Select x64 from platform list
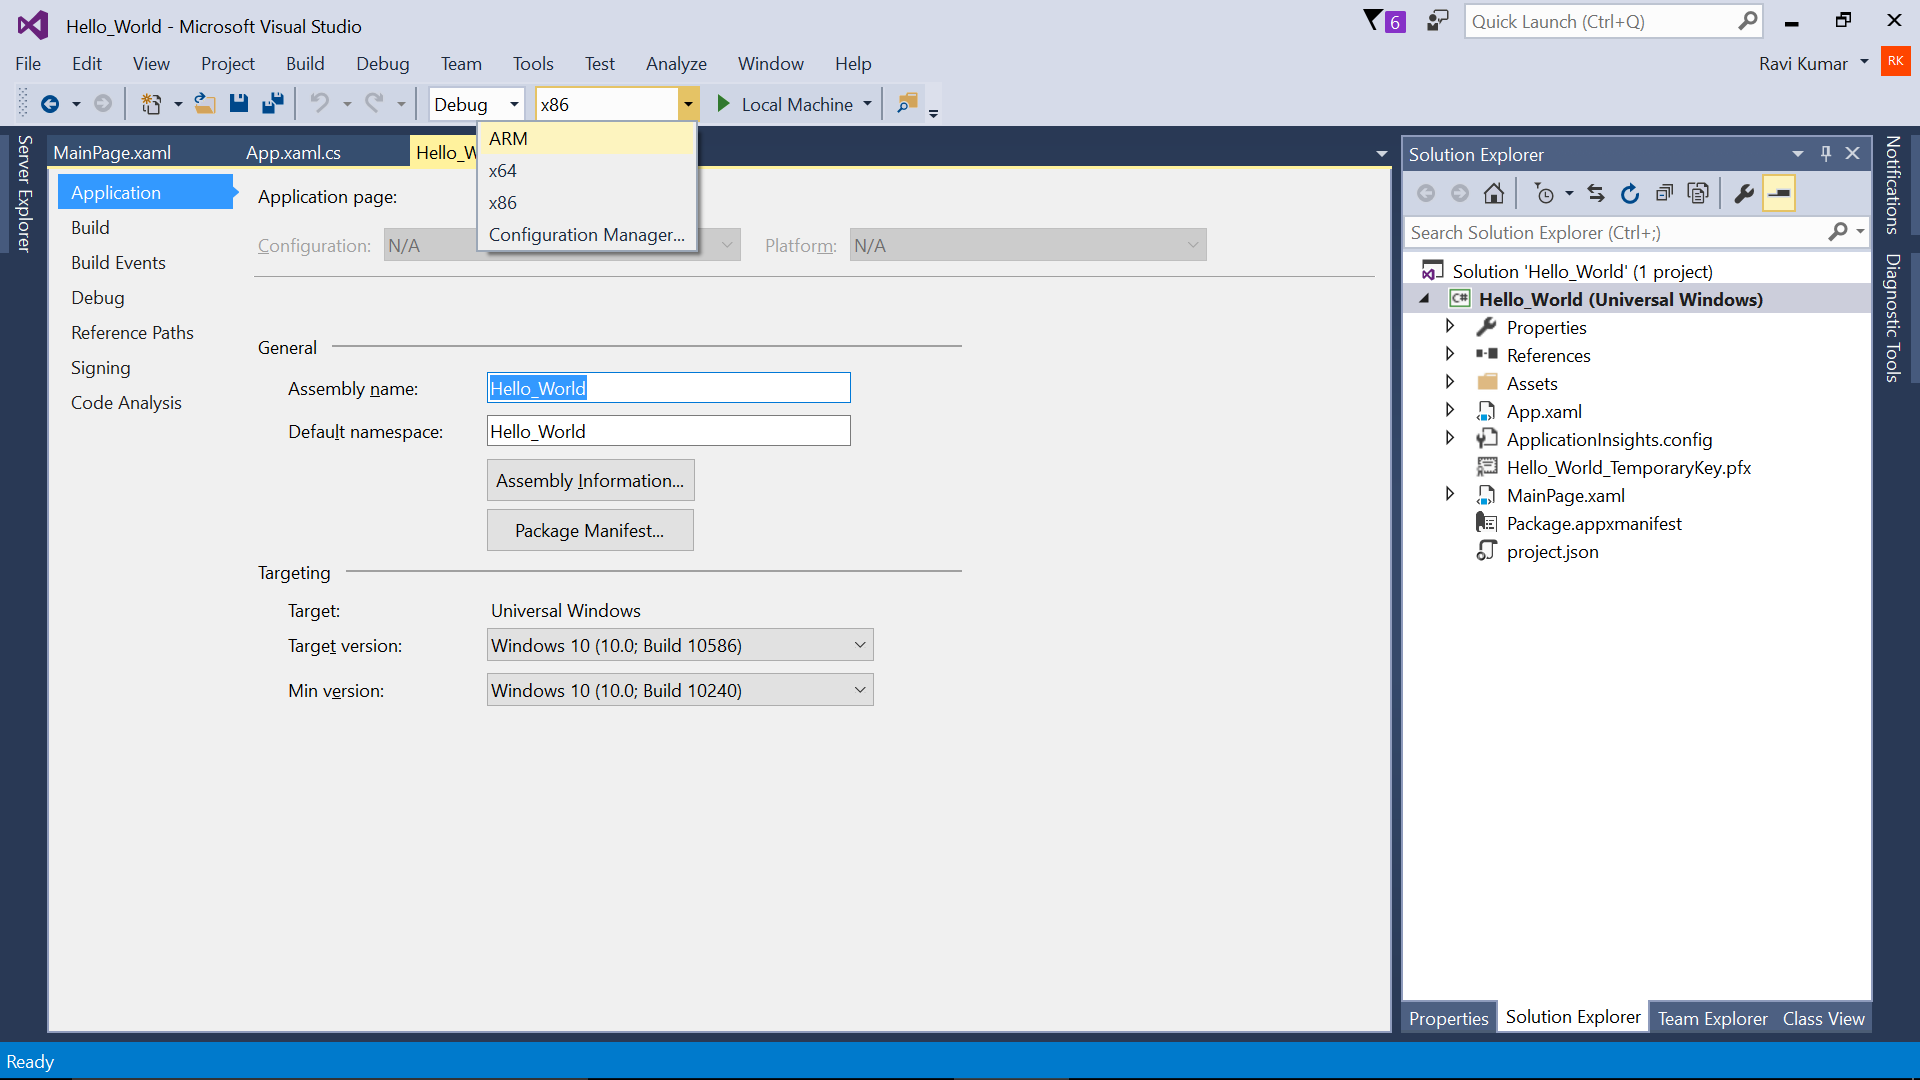 [588, 171]
